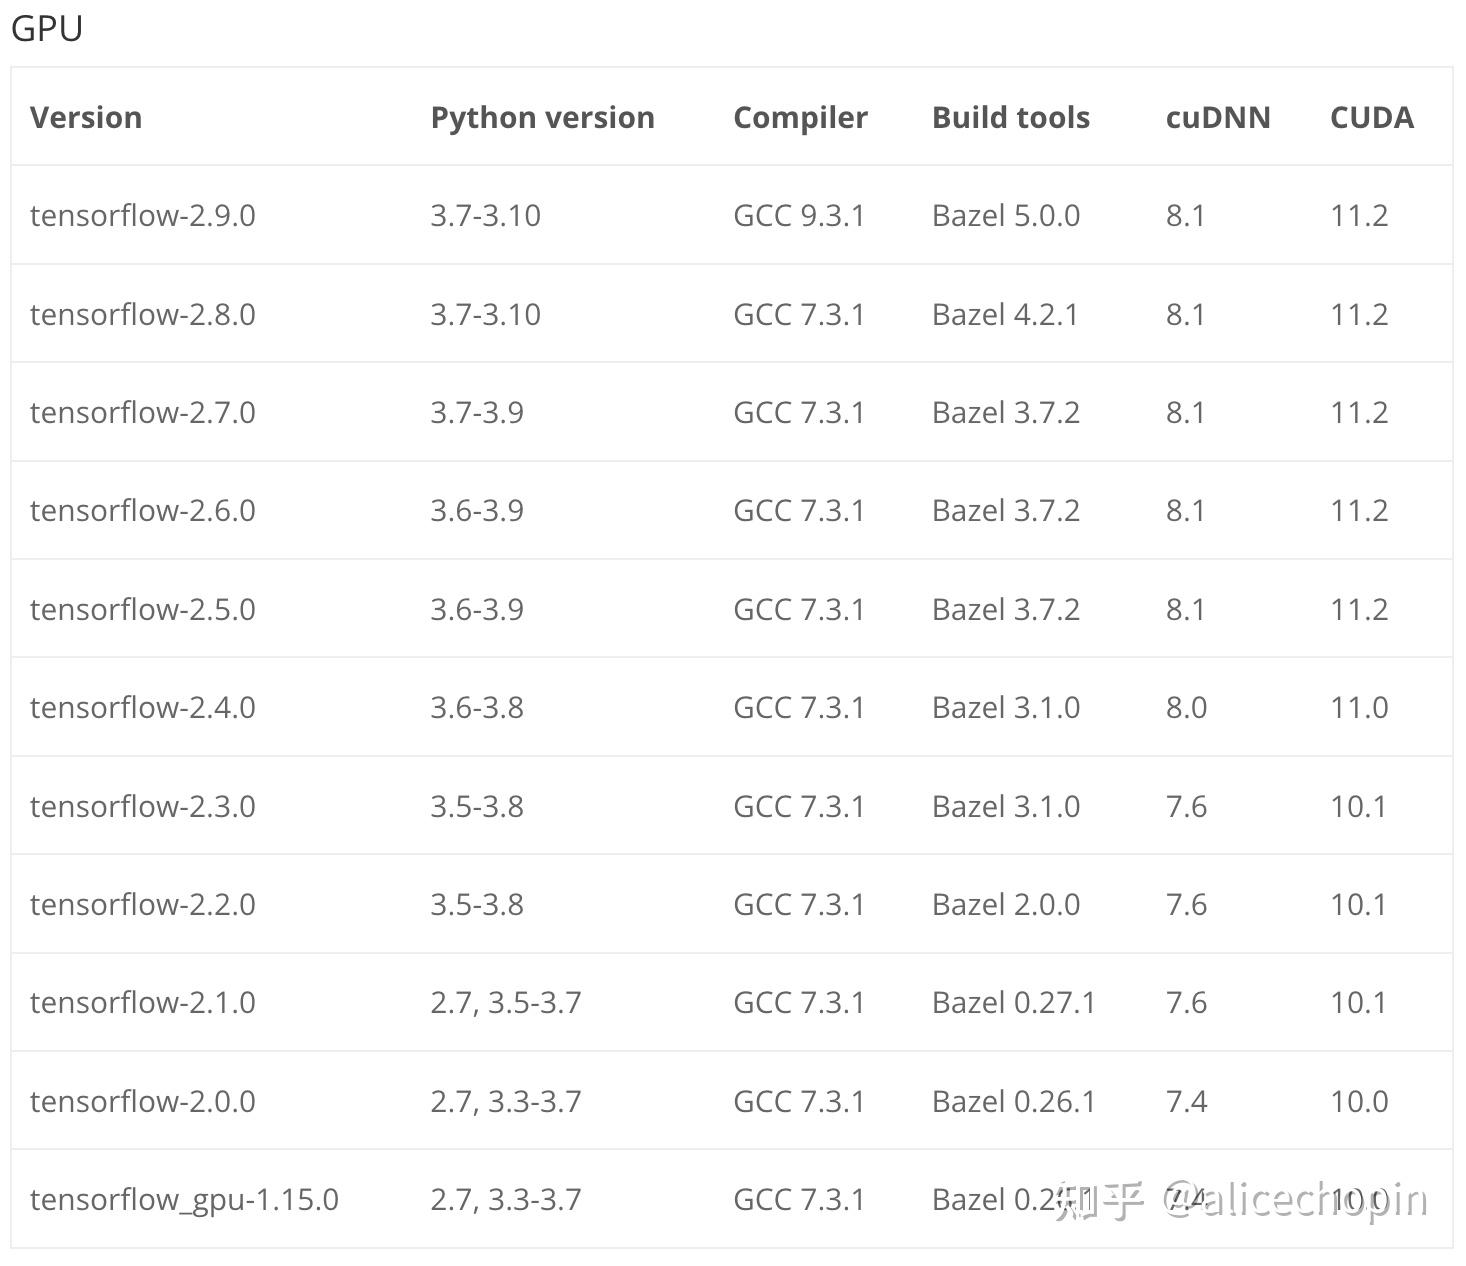Select the tensorflow_gpu-1.15.0 version cell
1466x1266 pixels.
pyautogui.click(x=184, y=1199)
